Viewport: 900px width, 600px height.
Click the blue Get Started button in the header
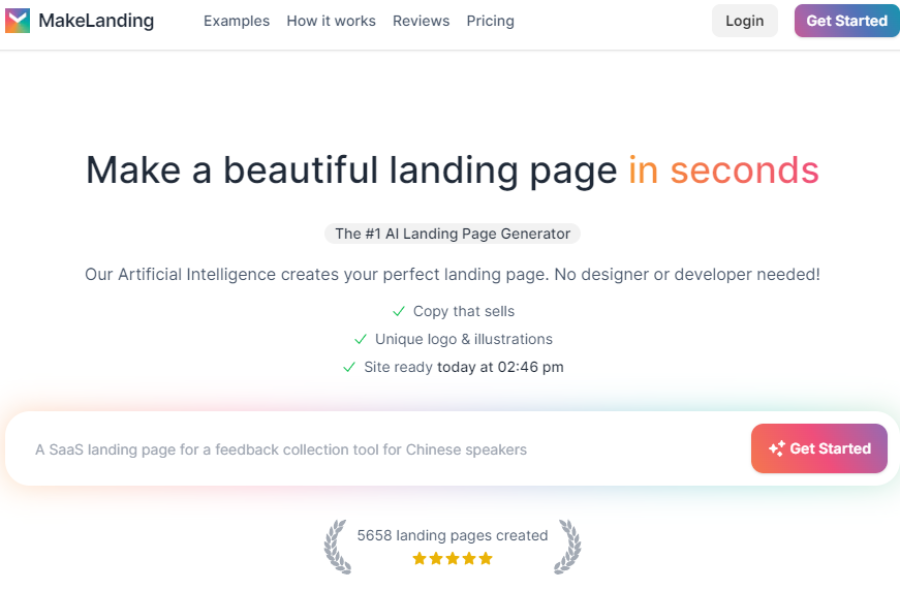[846, 20]
